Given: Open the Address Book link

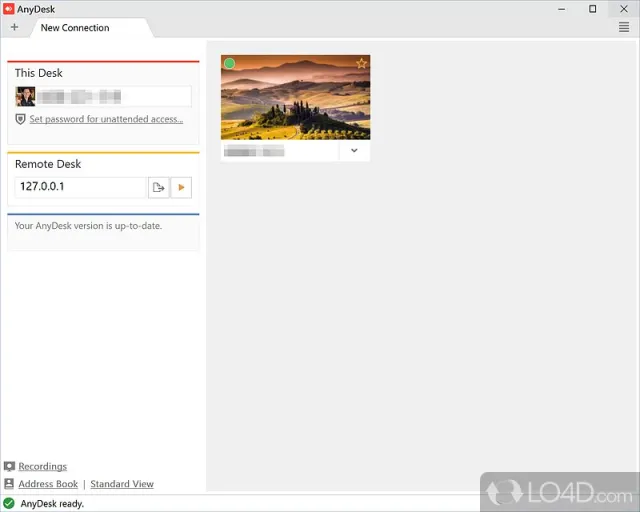Looking at the screenshot, I should (x=48, y=484).
